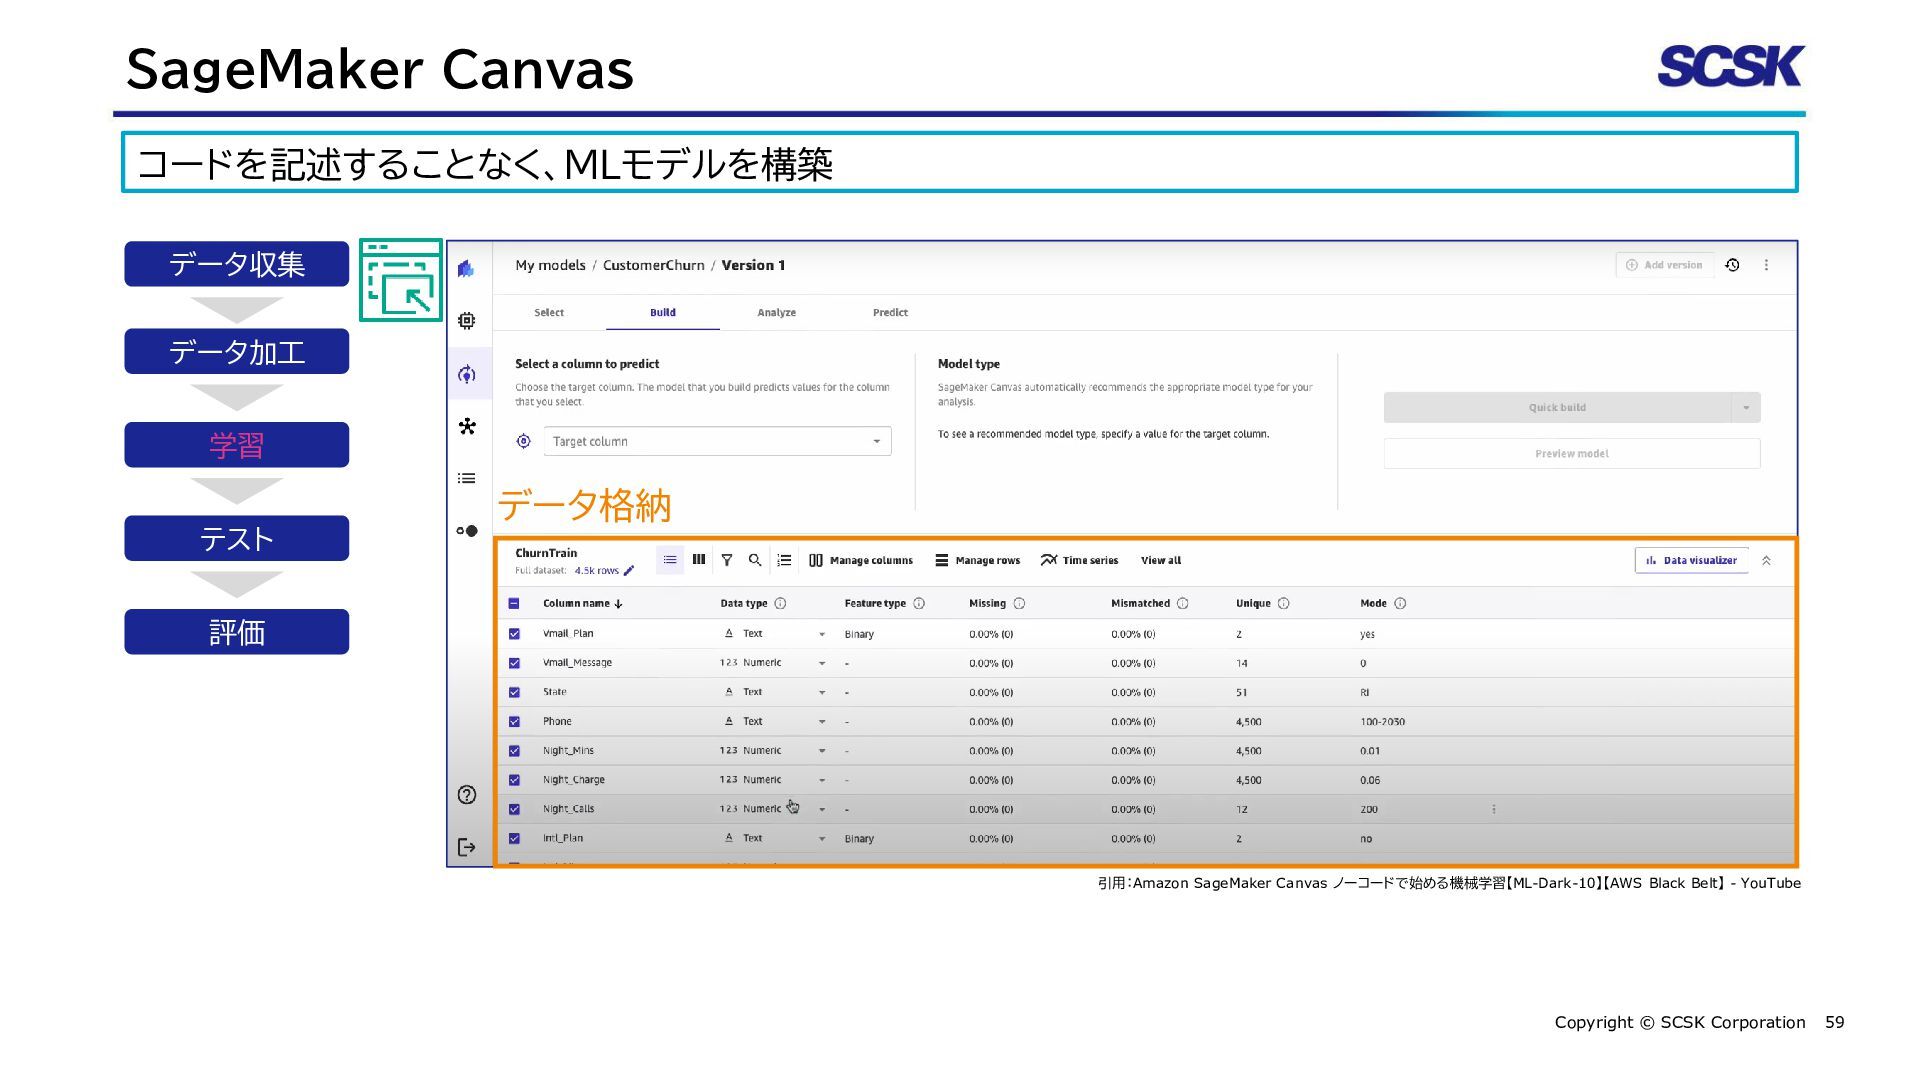Open the SageMaker Canvas home logo
1920x1080 pixels.
point(466,268)
